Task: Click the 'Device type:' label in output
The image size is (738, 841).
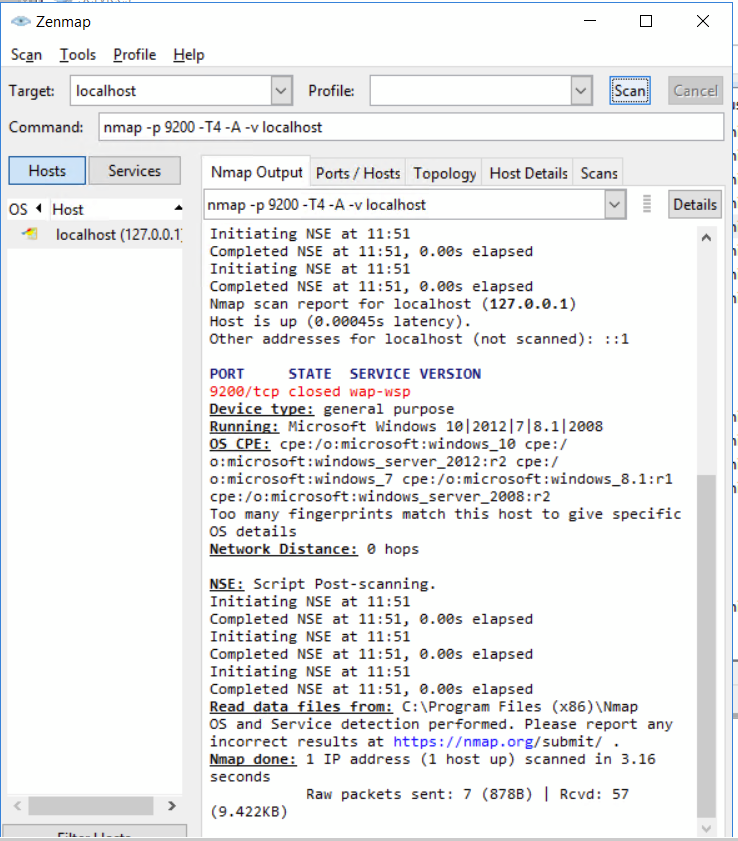Action: tap(262, 409)
